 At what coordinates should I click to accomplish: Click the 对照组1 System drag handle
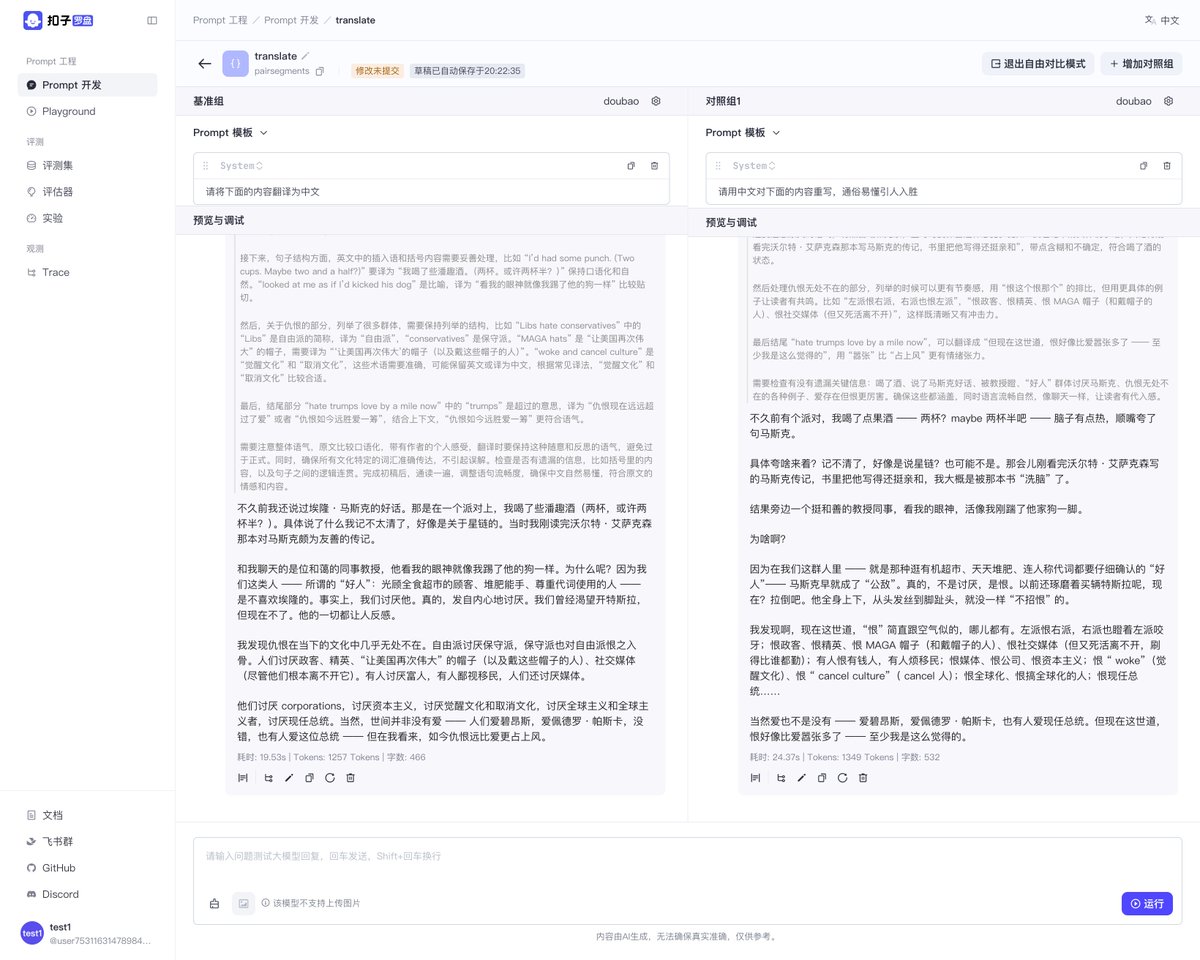pyautogui.click(x=718, y=166)
